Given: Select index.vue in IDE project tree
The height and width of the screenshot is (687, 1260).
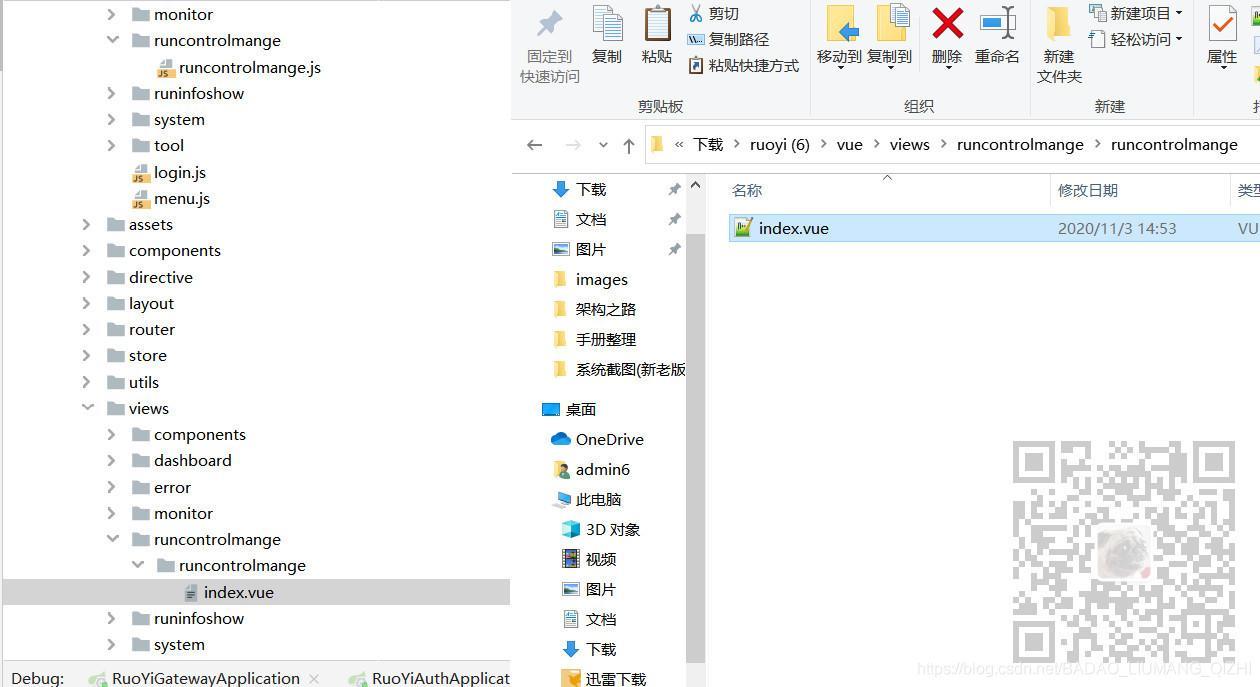Looking at the screenshot, I should click(239, 592).
